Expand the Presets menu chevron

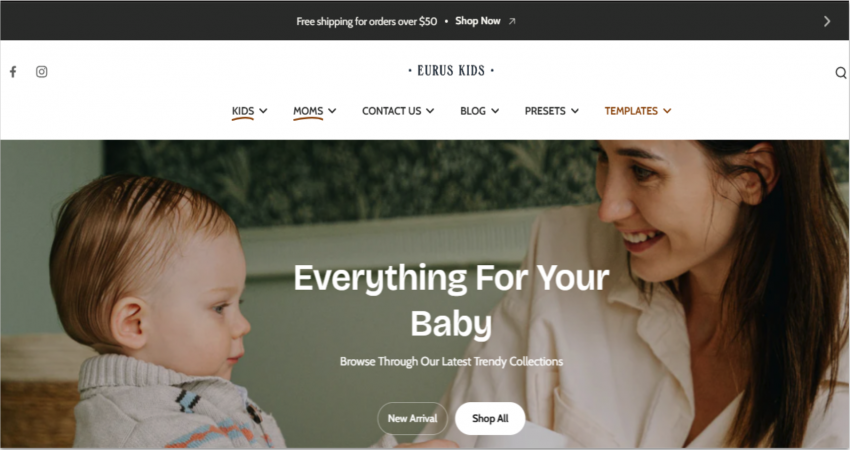(x=575, y=111)
